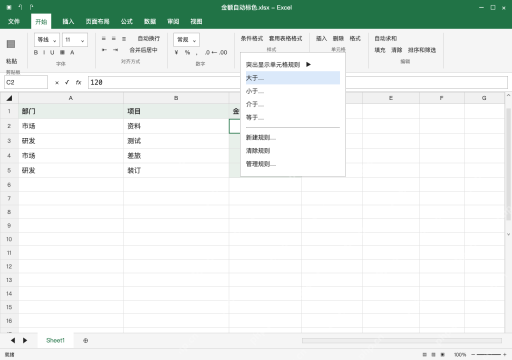Switch to the 数据 Data tab
The width and height of the screenshot is (512, 360).
[150, 21]
